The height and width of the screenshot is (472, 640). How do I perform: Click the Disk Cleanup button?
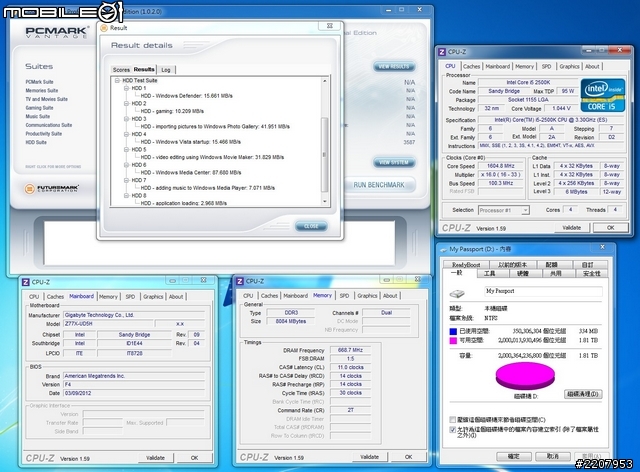[583, 394]
